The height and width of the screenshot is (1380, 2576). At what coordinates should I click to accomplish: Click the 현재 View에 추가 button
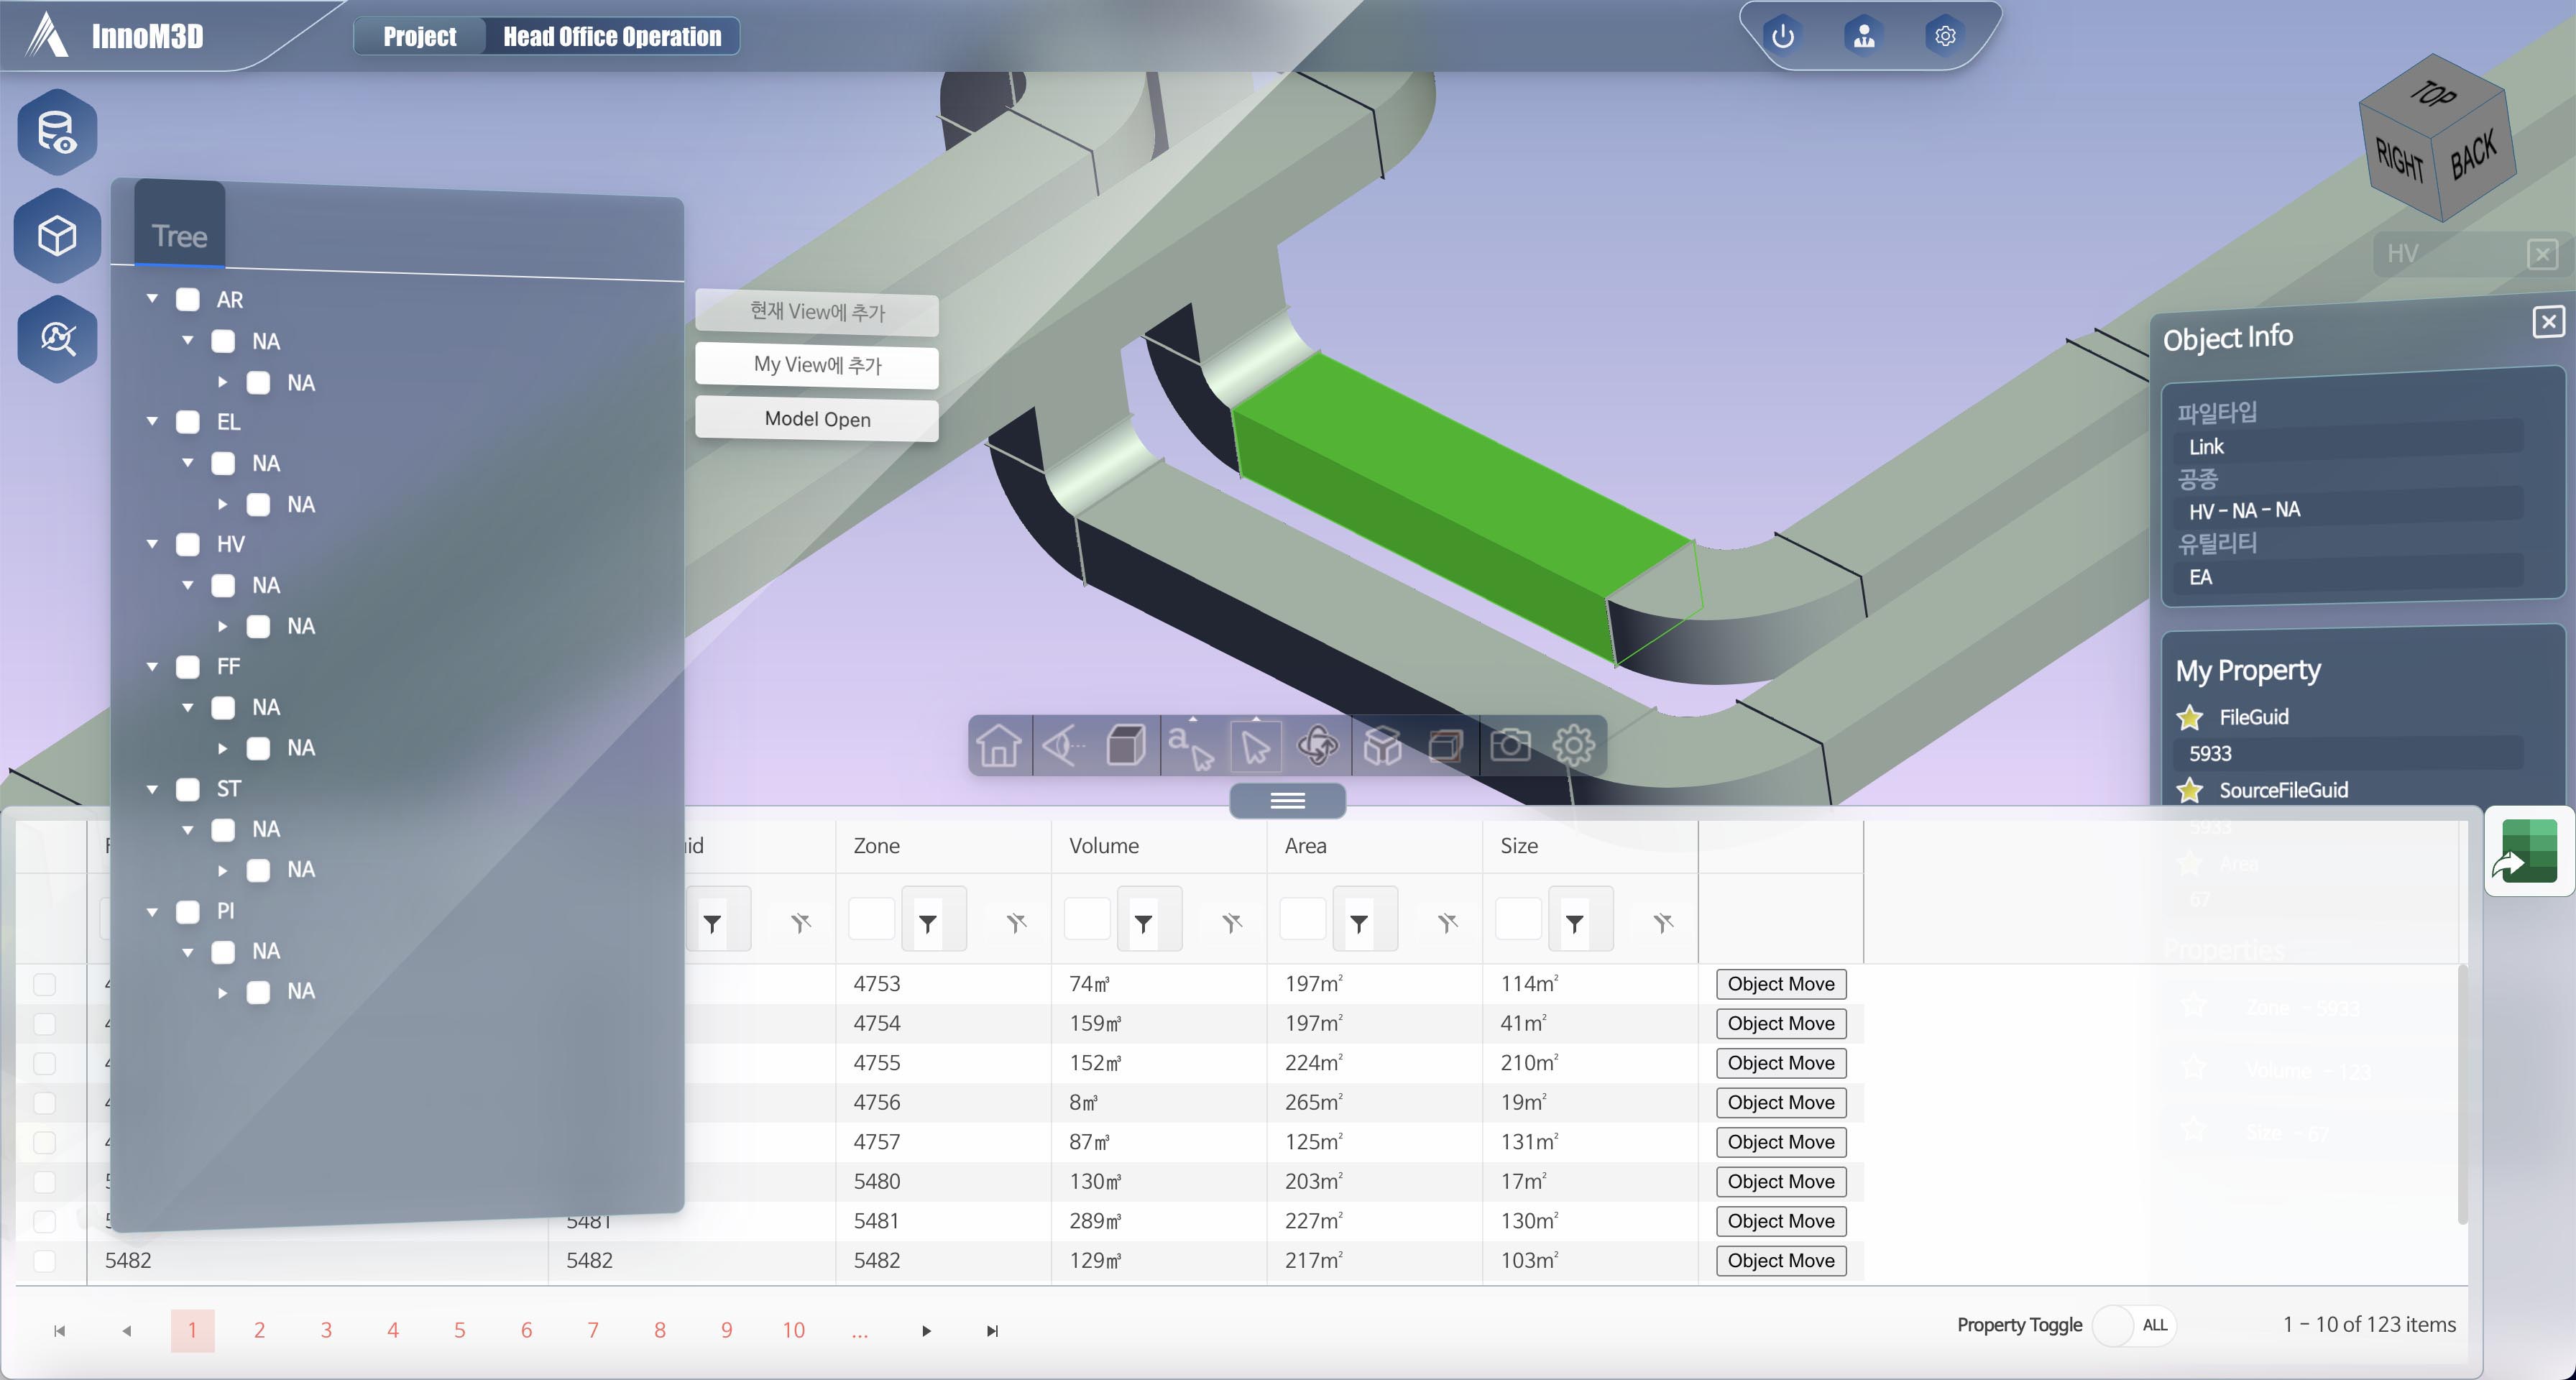pyautogui.click(x=817, y=312)
